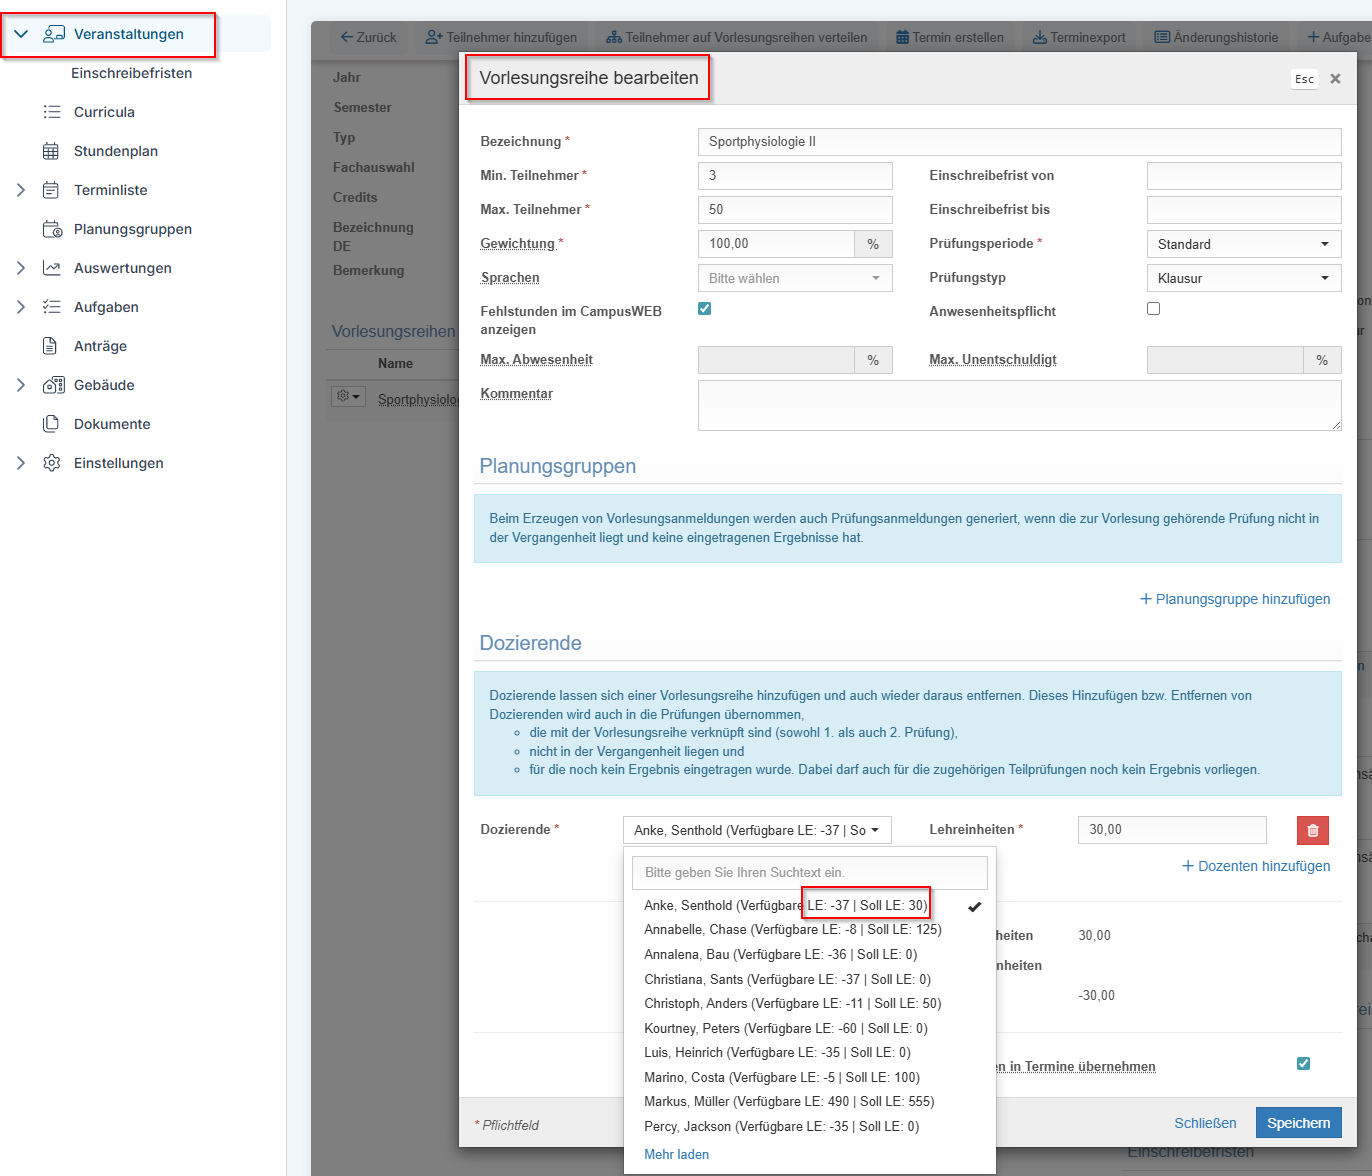Open gear menu for Sportphysiologie row

click(x=349, y=397)
